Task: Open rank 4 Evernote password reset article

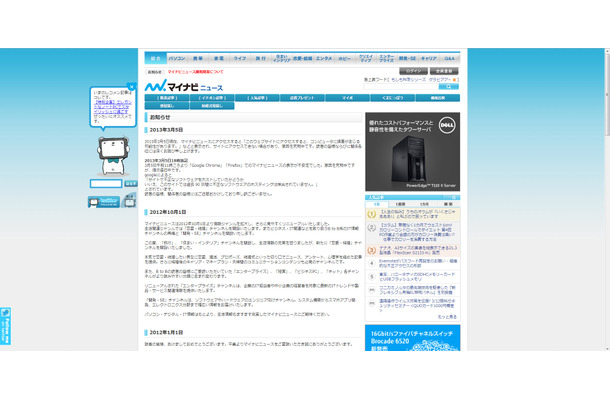Action: click(418, 263)
